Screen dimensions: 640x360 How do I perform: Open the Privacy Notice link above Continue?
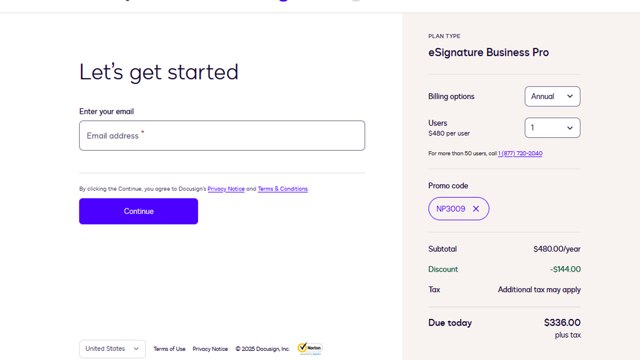(226, 189)
